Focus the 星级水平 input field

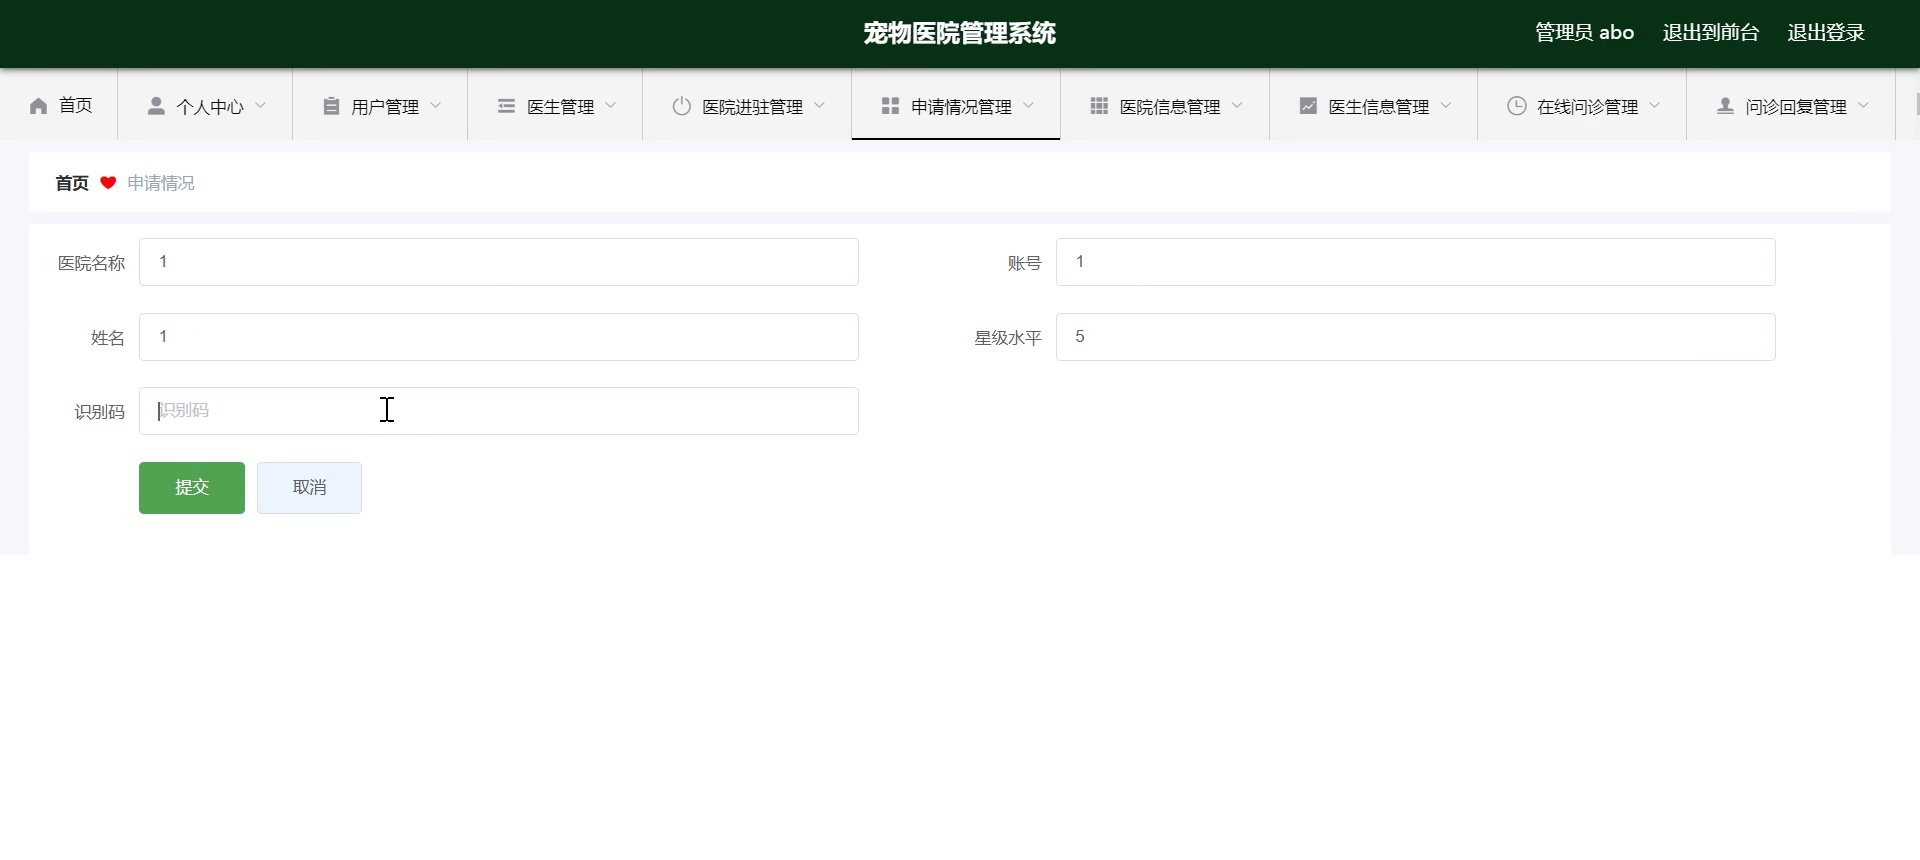pos(1416,337)
